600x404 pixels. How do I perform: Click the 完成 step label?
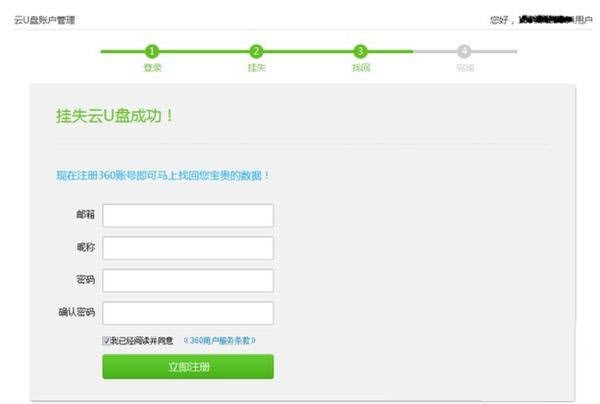point(464,68)
